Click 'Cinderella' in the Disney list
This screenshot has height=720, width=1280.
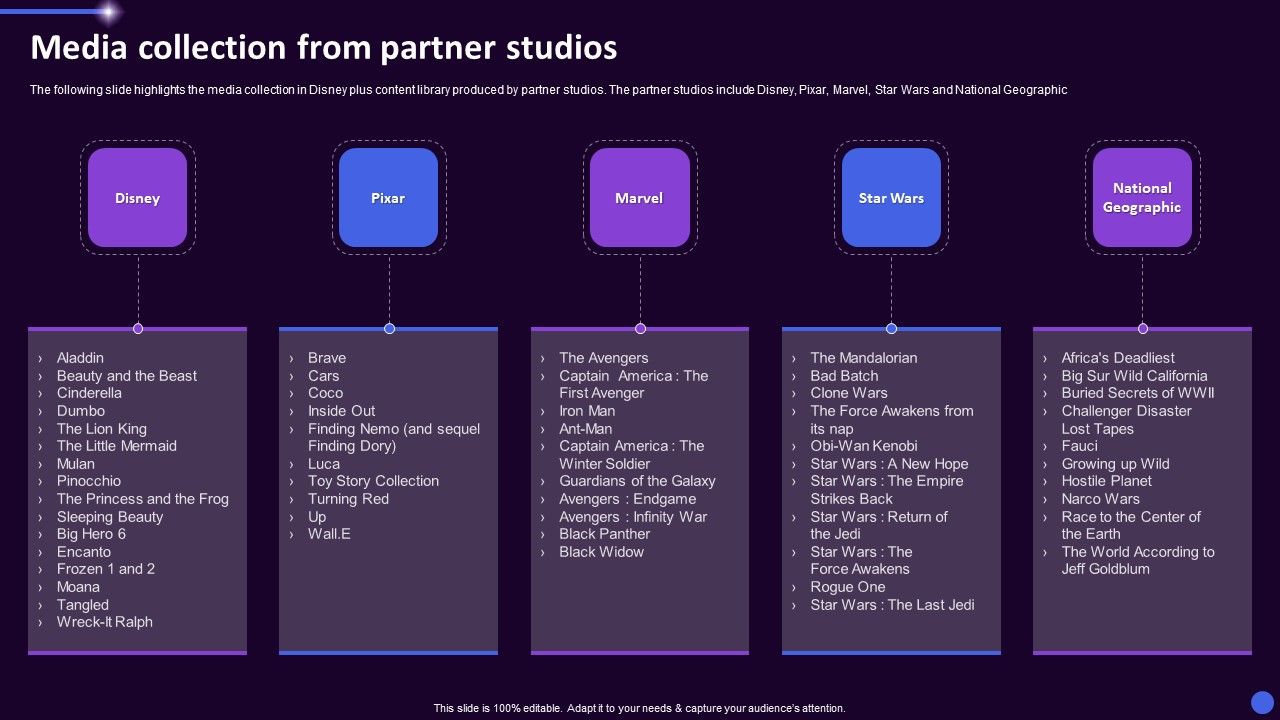(x=89, y=393)
